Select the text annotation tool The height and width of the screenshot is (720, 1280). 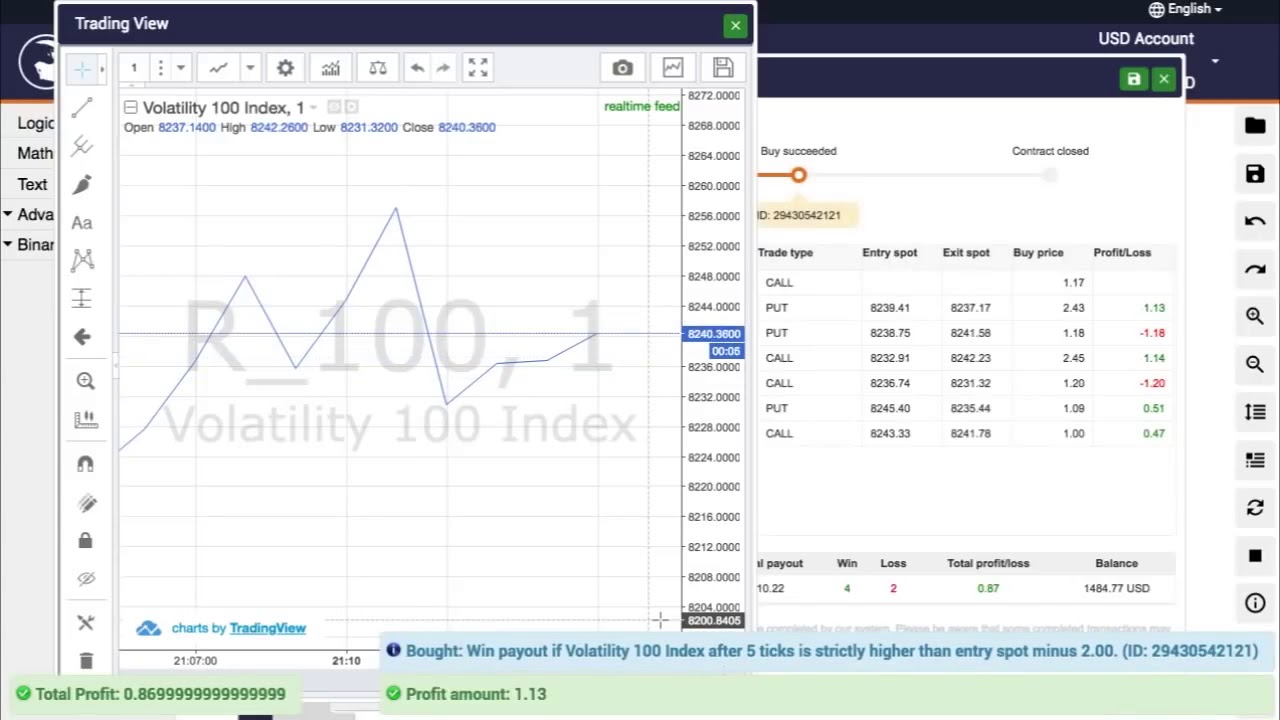[x=82, y=223]
